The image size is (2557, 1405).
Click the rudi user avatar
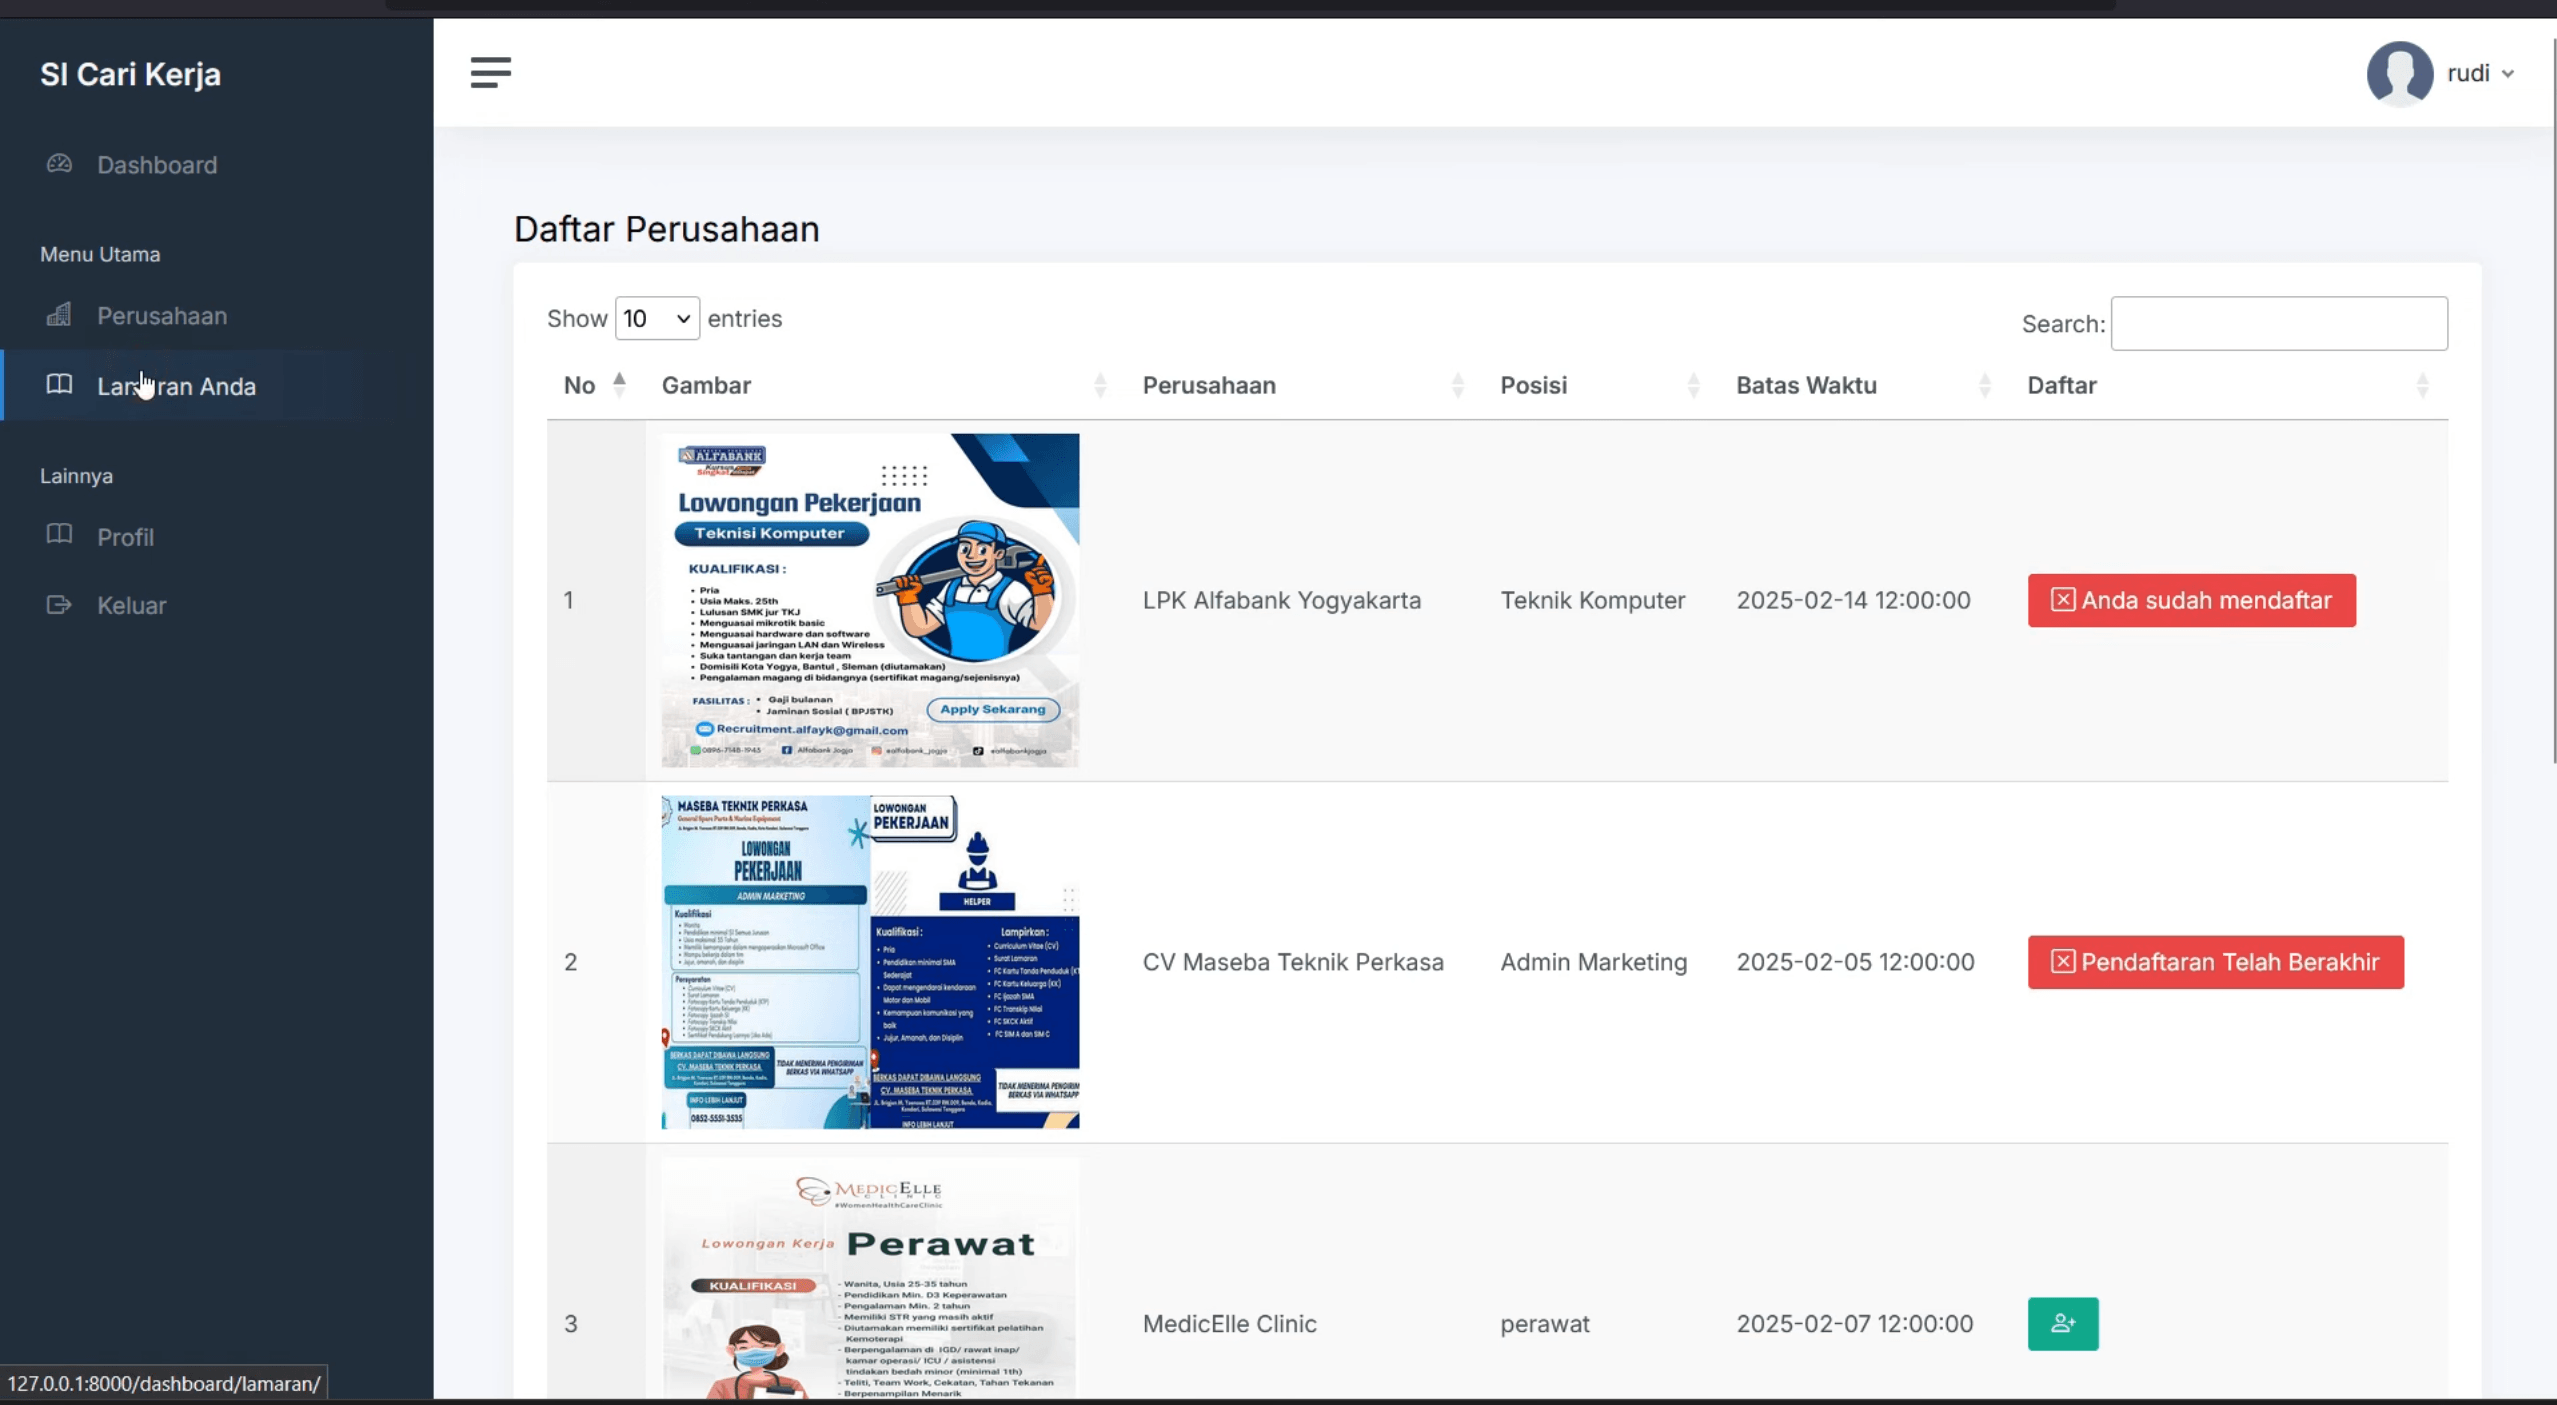coord(2399,73)
